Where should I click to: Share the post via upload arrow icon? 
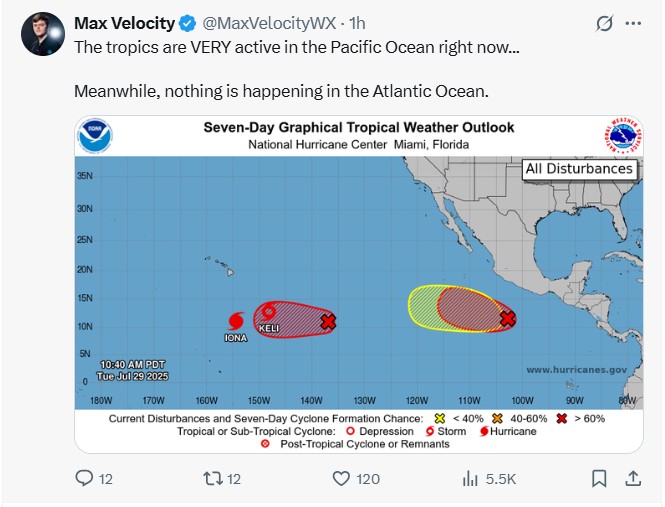(633, 478)
